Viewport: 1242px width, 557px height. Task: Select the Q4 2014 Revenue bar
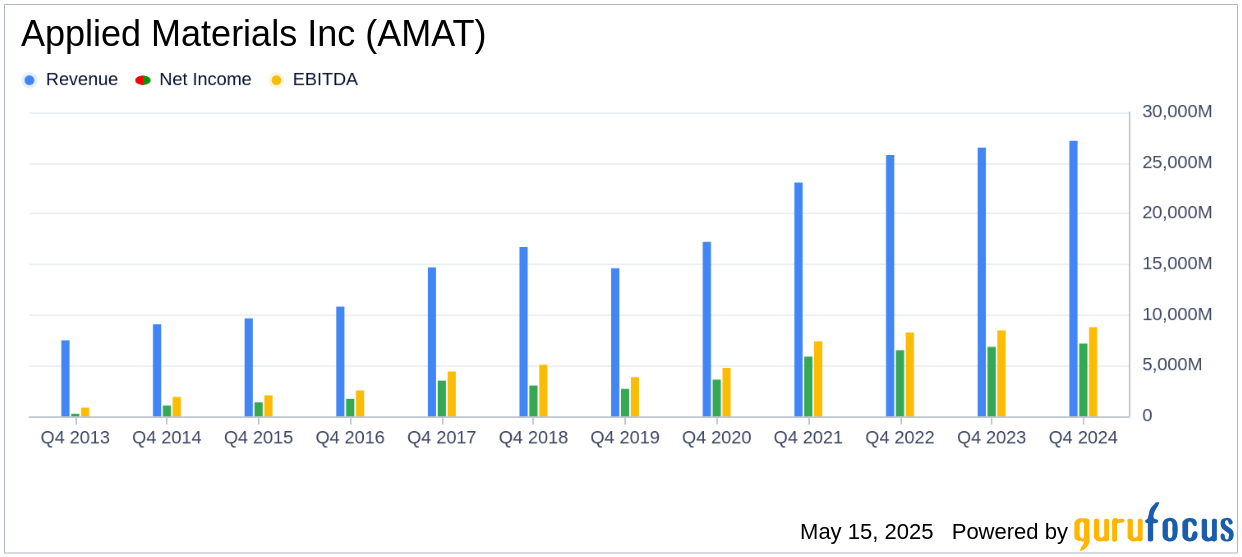(157, 371)
